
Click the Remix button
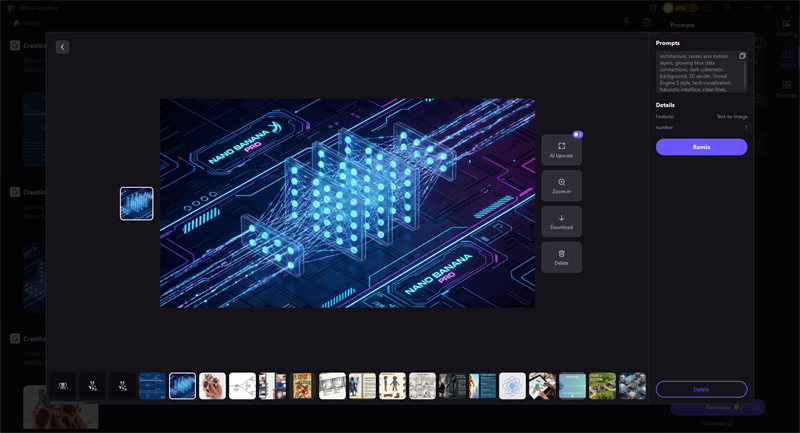tap(701, 147)
